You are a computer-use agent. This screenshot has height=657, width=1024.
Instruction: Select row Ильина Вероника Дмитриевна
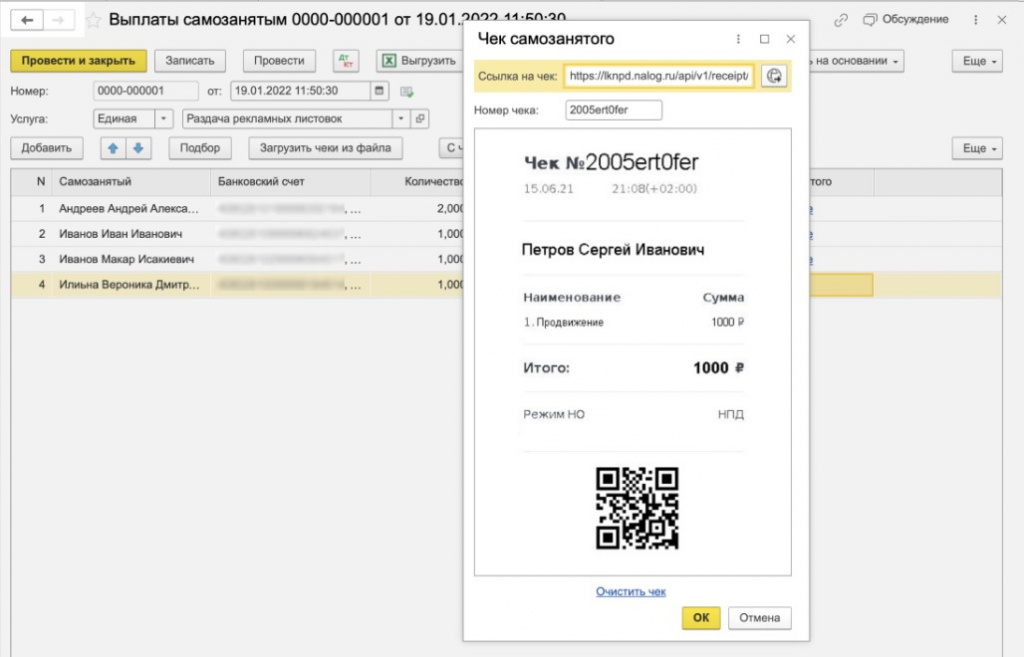click(x=238, y=285)
